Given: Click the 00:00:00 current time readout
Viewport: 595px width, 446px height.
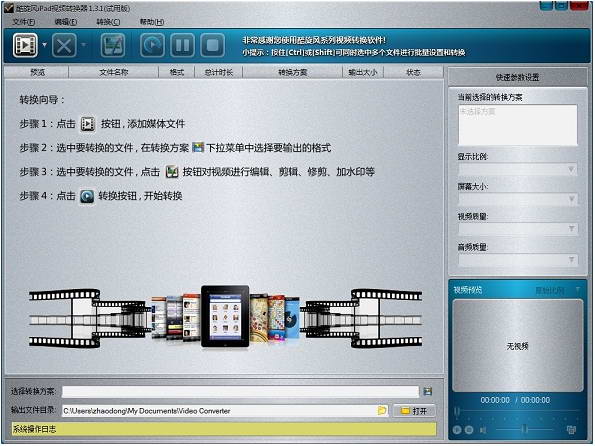Looking at the screenshot, I should coord(495,400).
